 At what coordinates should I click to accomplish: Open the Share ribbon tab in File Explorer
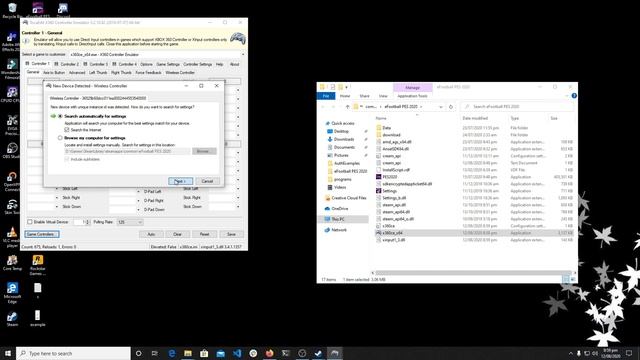pos(364,96)
